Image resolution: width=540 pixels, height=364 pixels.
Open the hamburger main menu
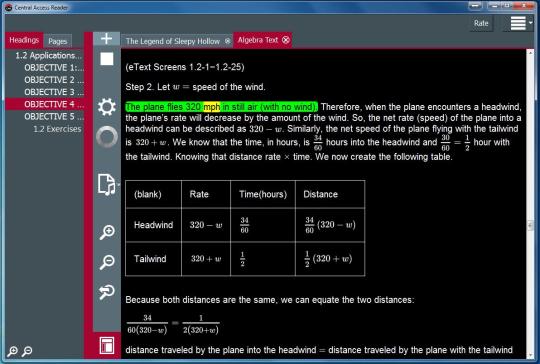point(518,23)
